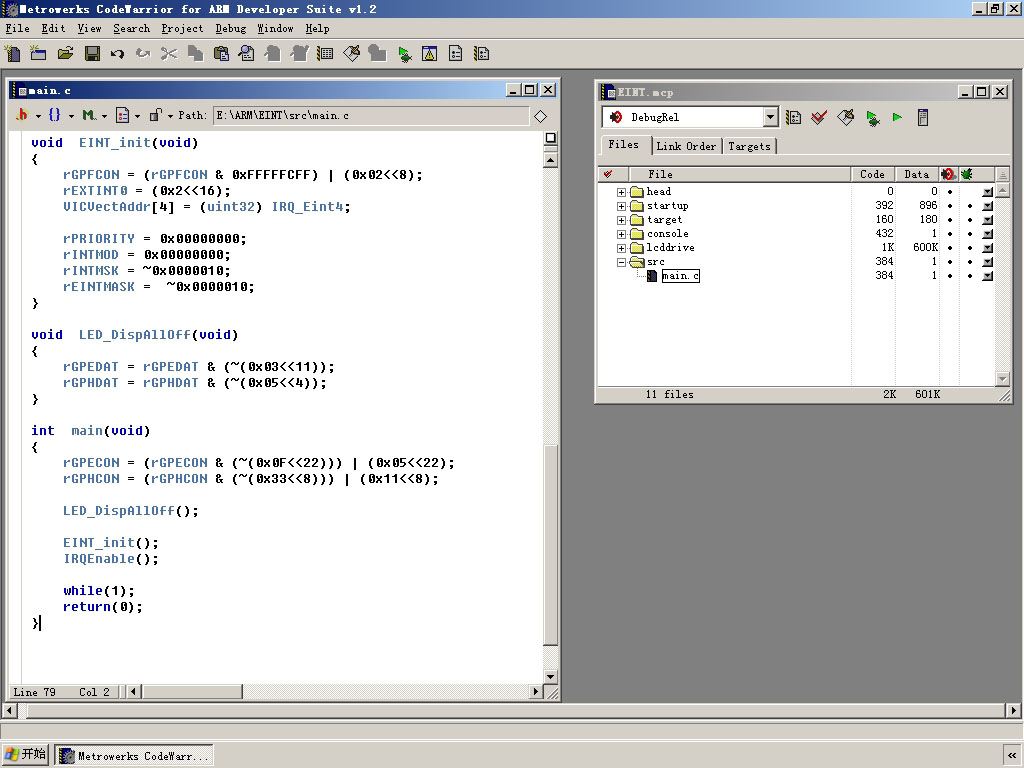1024x768 pixels.
Task: Click the Open file folder icon
Action: [66, 53]
